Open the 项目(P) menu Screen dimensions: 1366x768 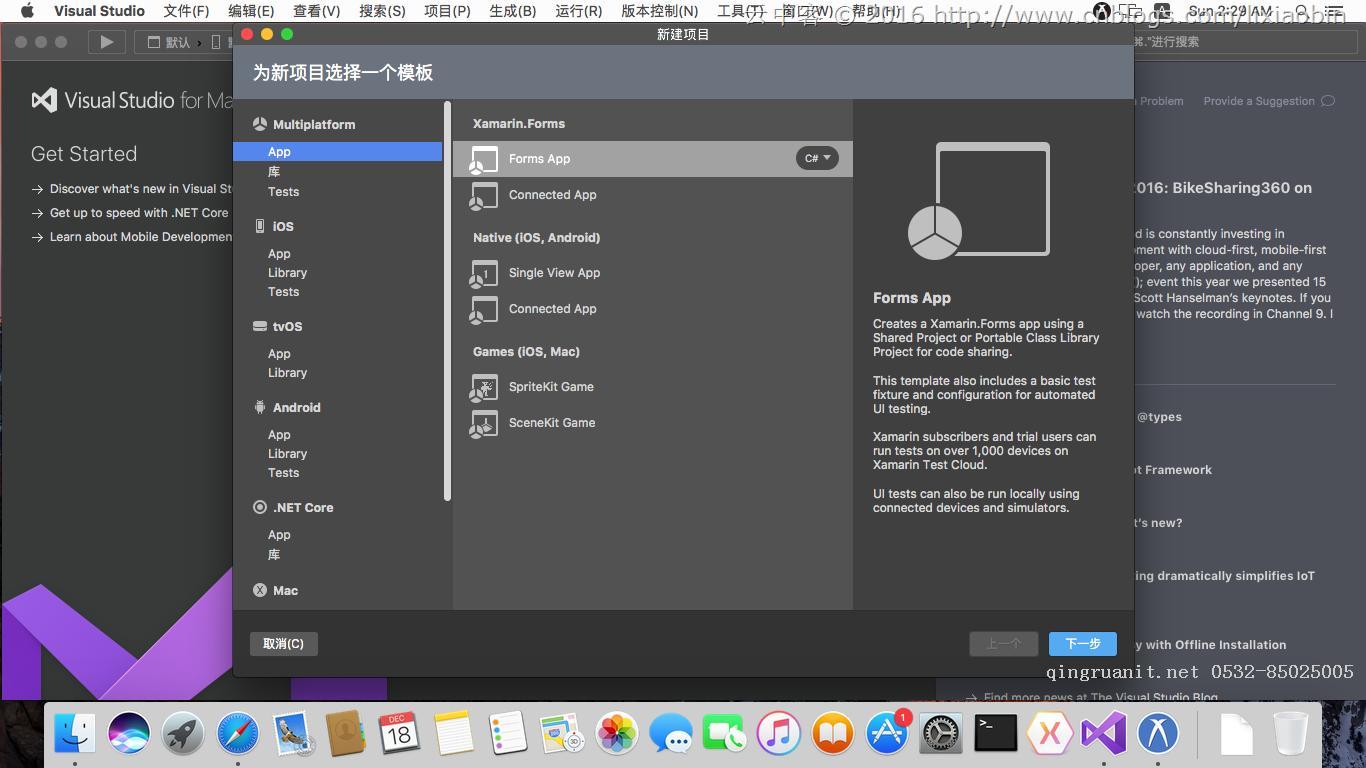447,11
